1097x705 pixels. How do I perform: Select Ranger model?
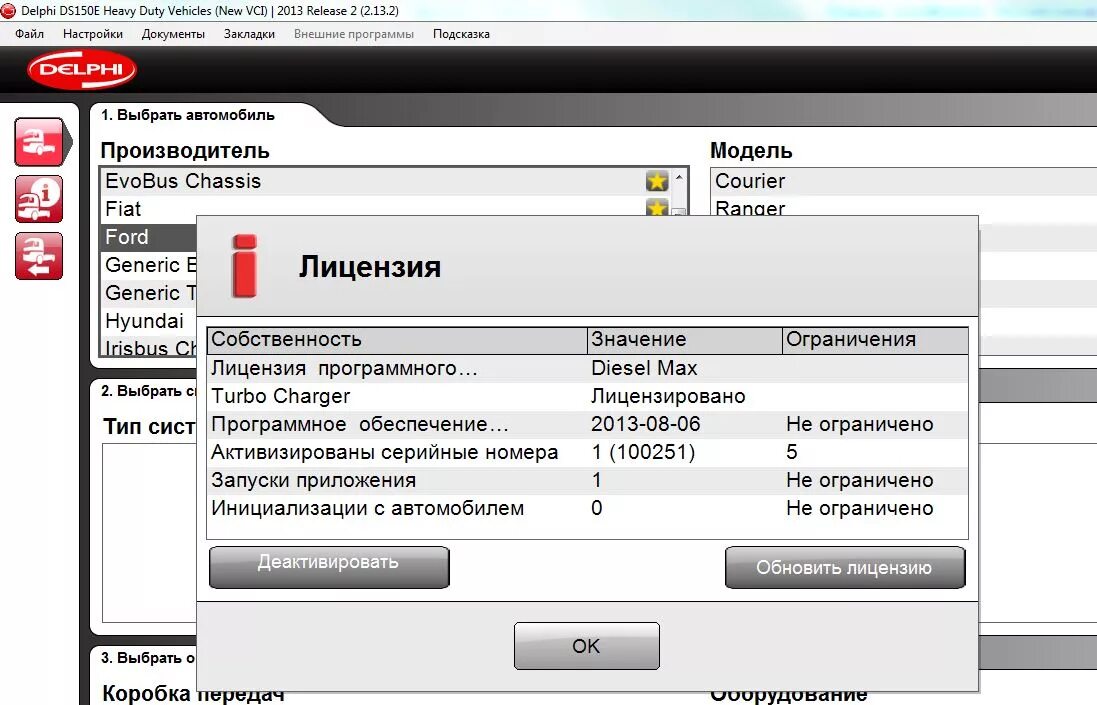tap(903, 208)
